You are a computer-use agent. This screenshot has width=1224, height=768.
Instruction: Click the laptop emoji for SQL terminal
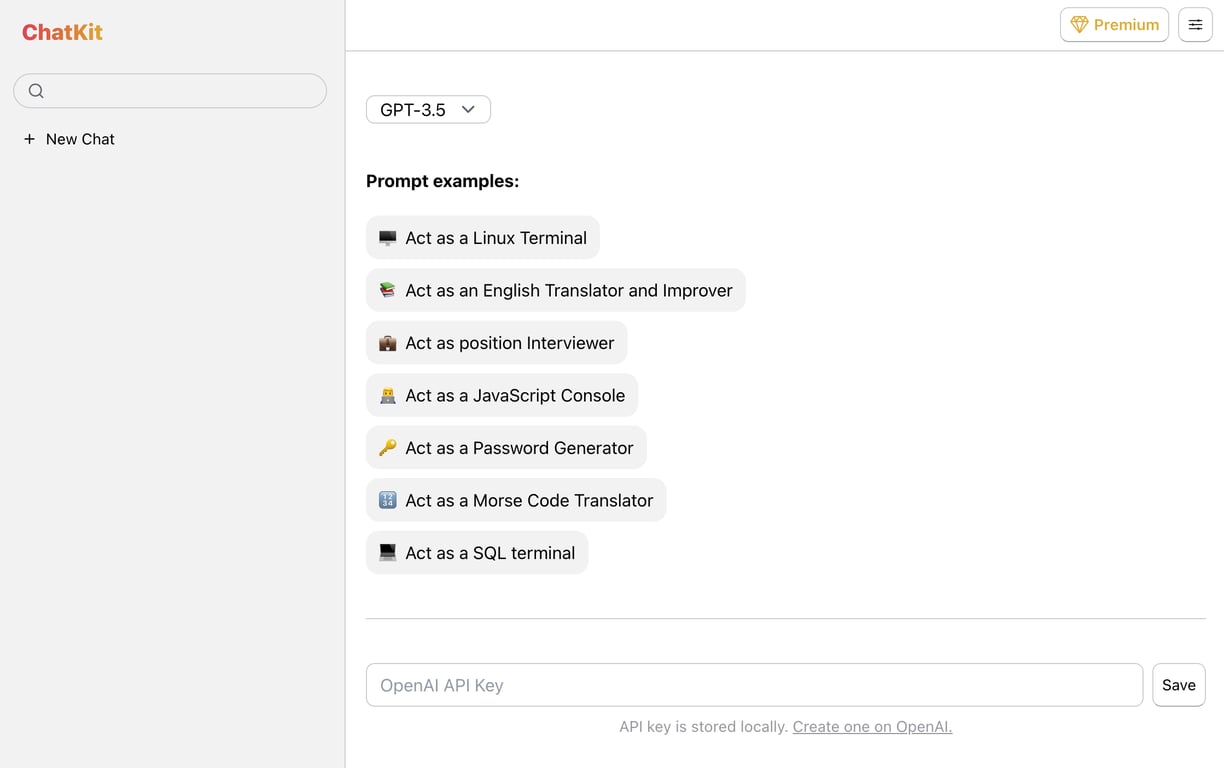point(387,553)
